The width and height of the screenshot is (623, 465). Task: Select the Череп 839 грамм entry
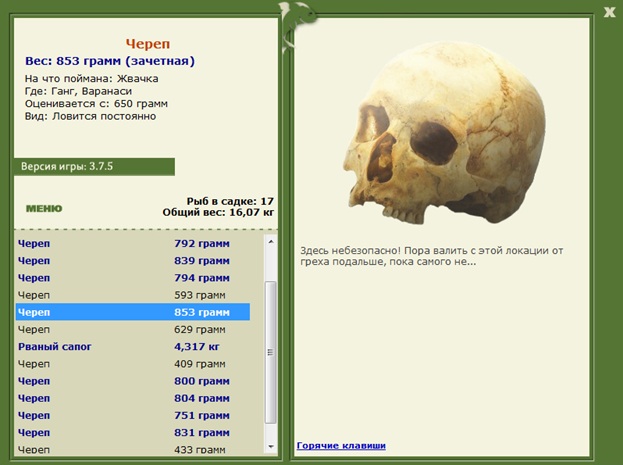[x=133, y=261]
